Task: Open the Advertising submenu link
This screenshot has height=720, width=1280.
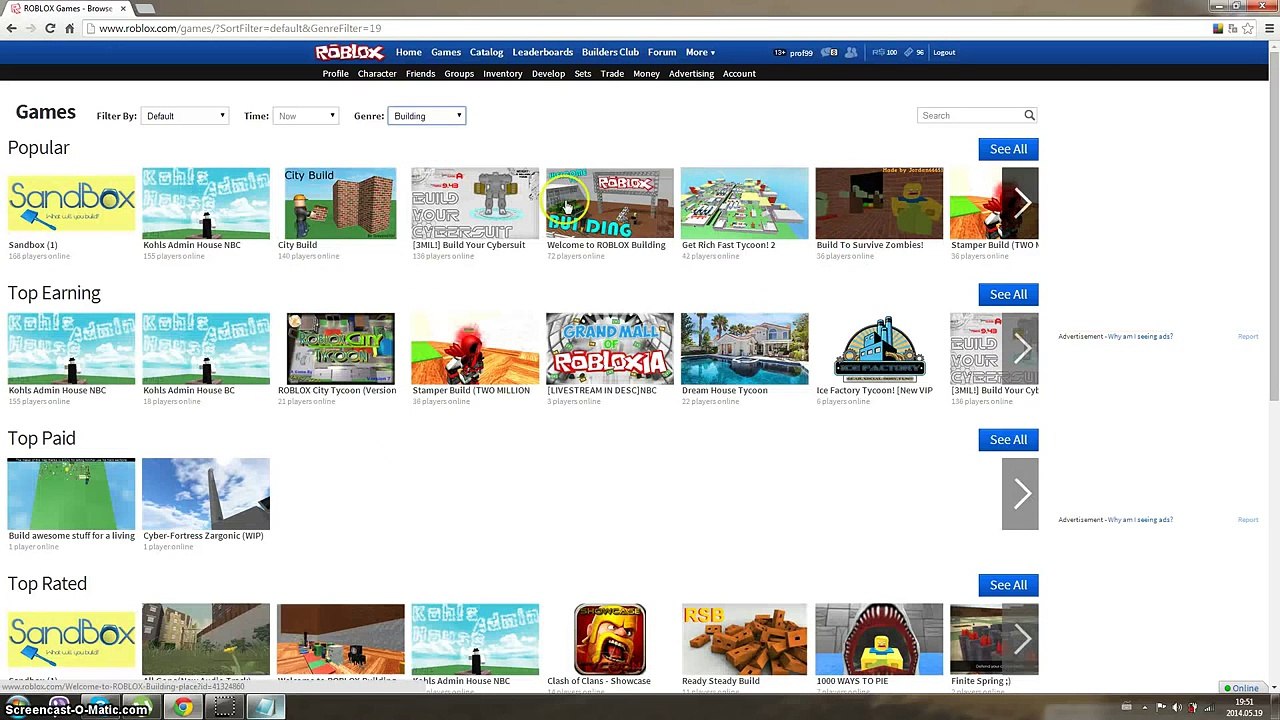Action: [x=691, y=74]
